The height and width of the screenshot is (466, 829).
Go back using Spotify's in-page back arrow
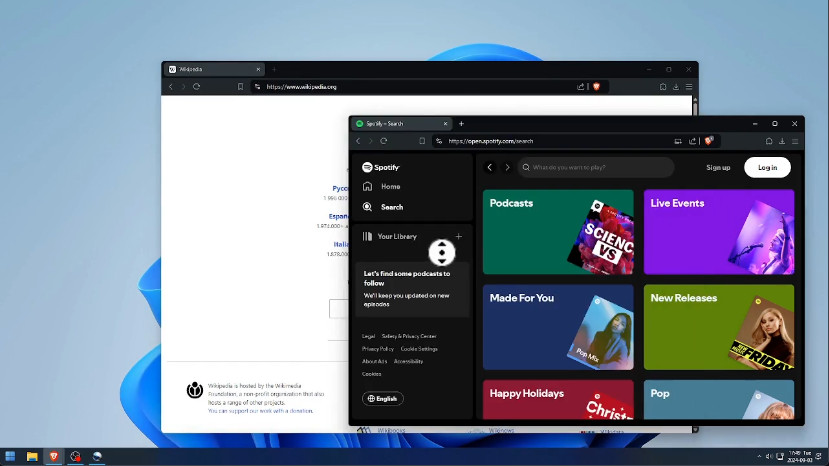tap(490, 167)
